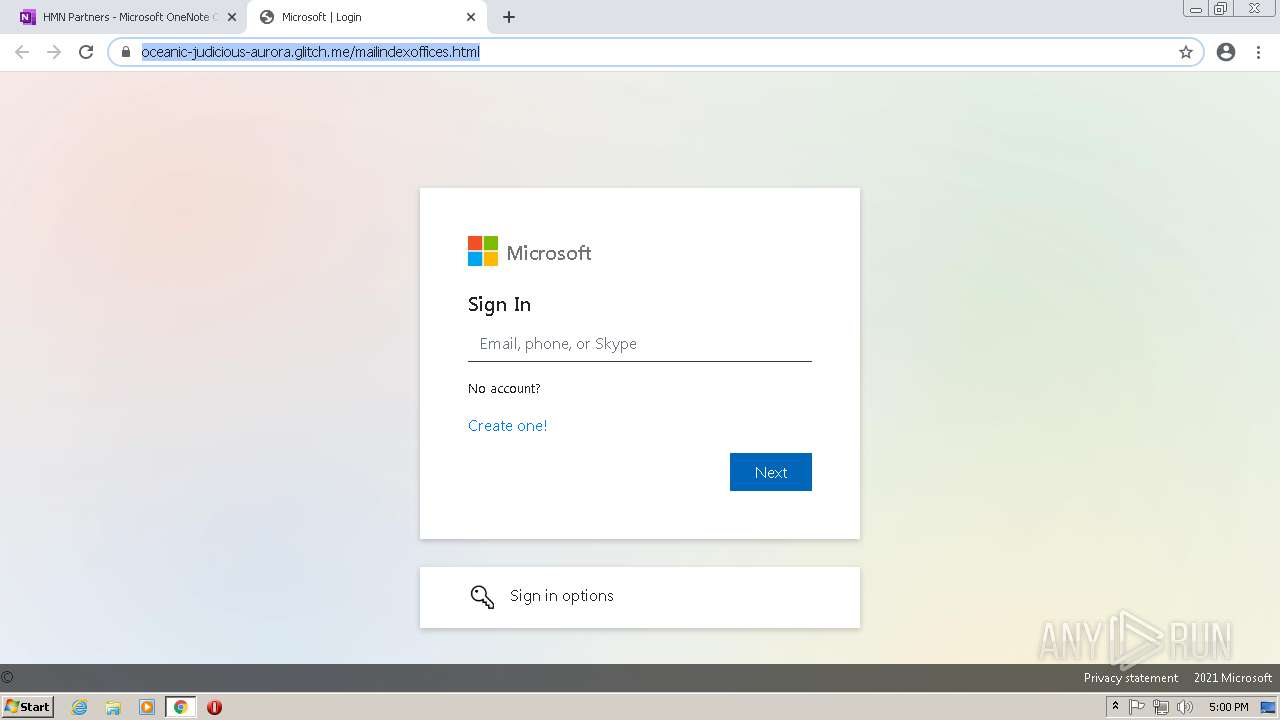
Task: Click the Microsoft four-square logo
Action: 483,251
